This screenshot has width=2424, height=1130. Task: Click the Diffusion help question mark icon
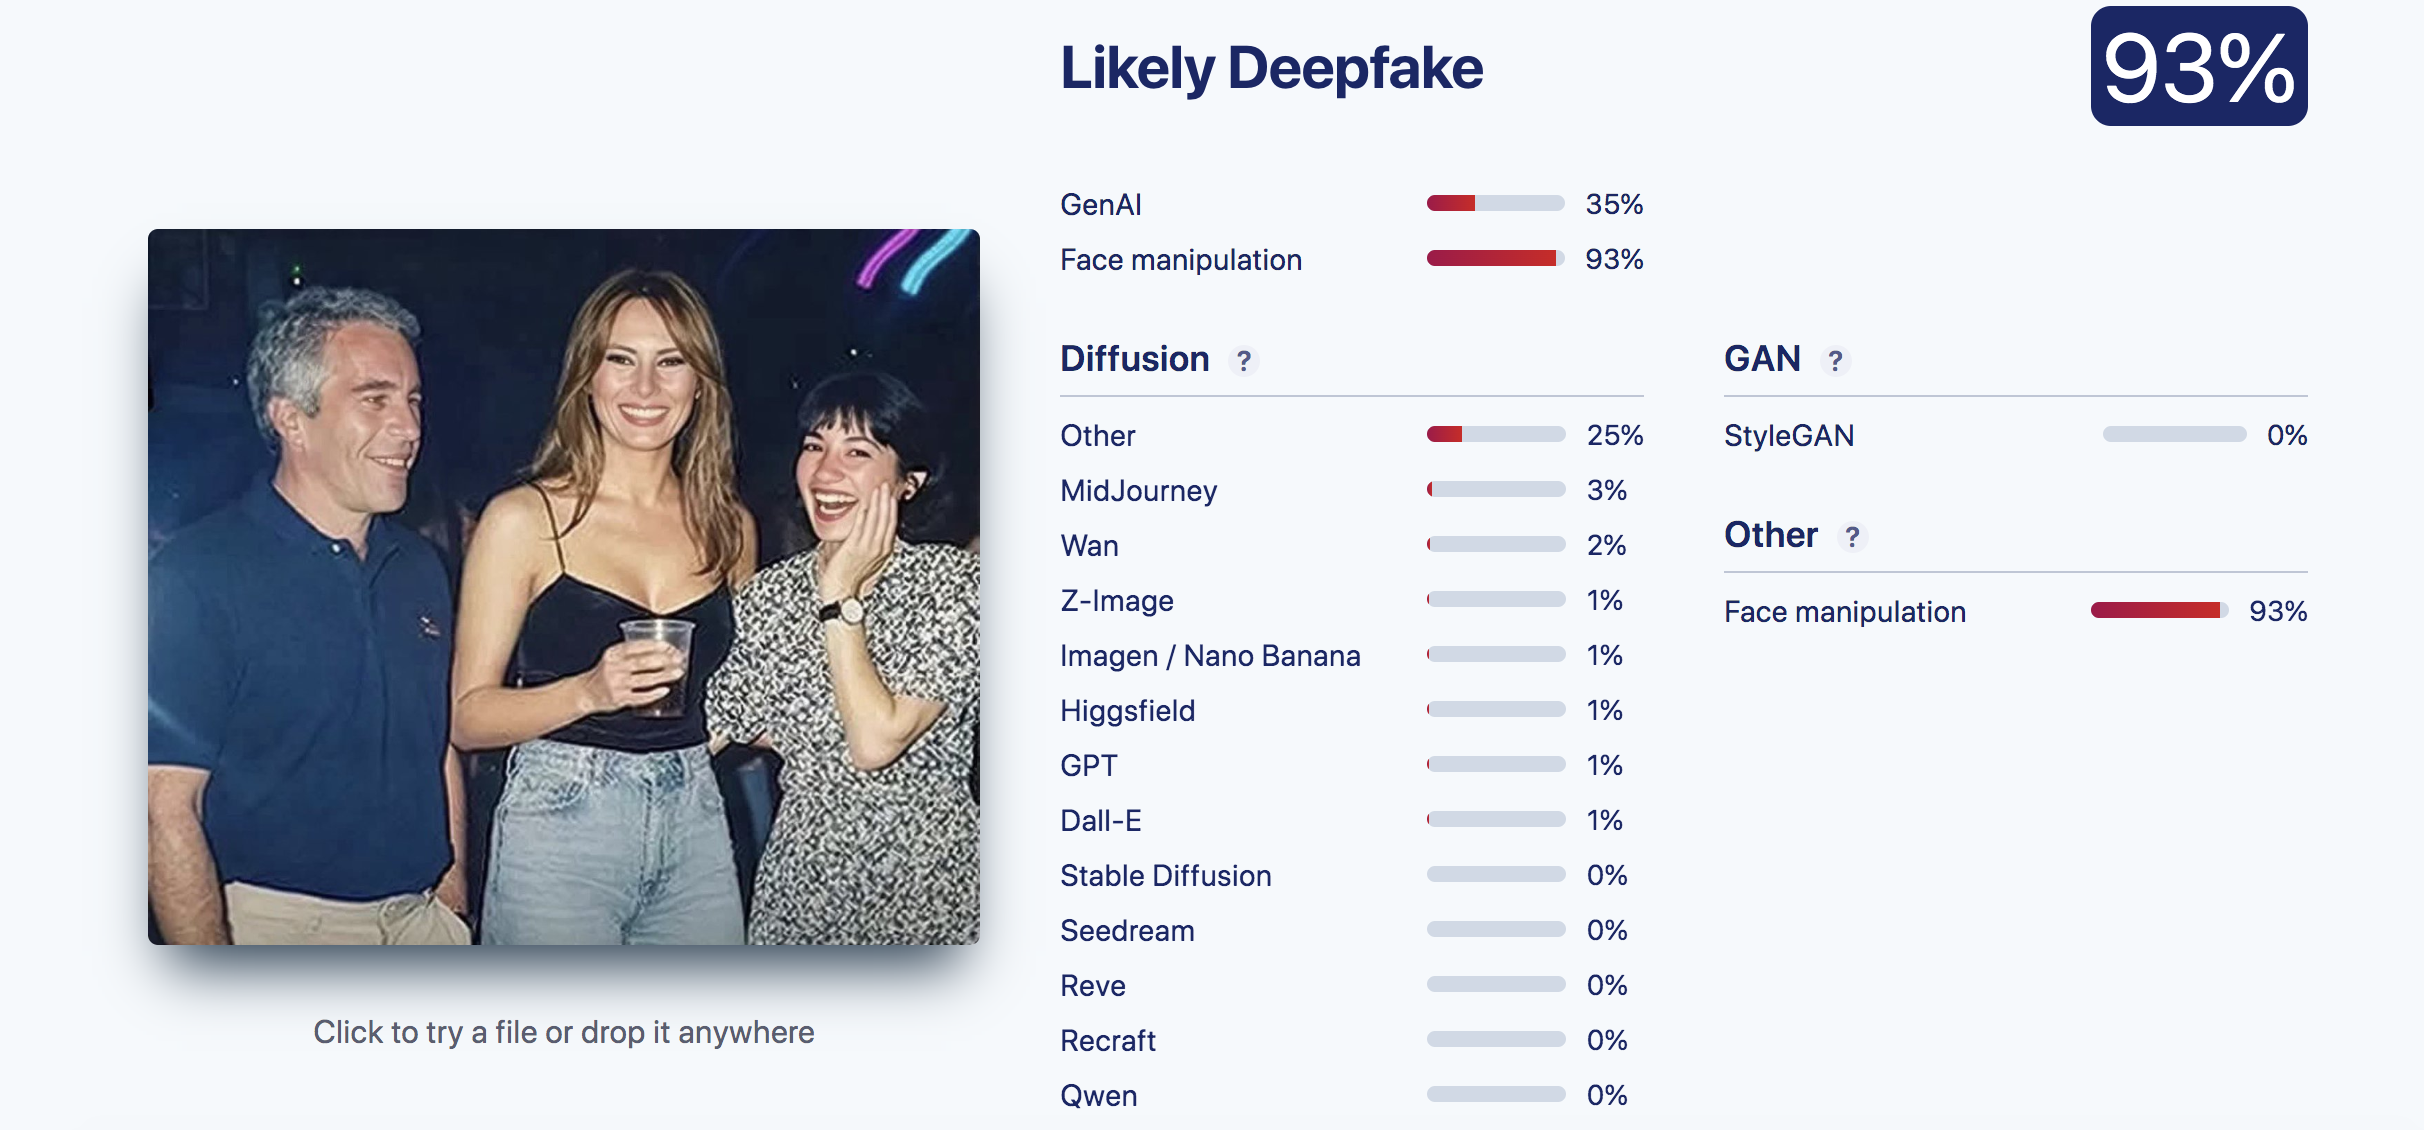[x=1243, y=361]
